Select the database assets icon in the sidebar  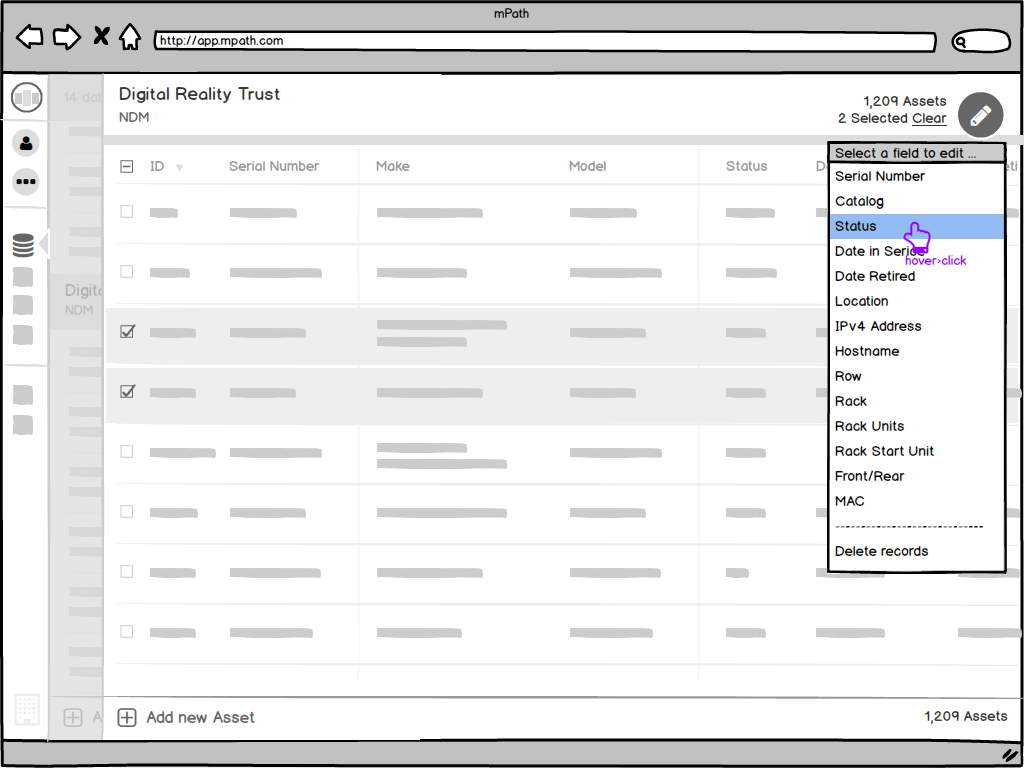[25, 244]
